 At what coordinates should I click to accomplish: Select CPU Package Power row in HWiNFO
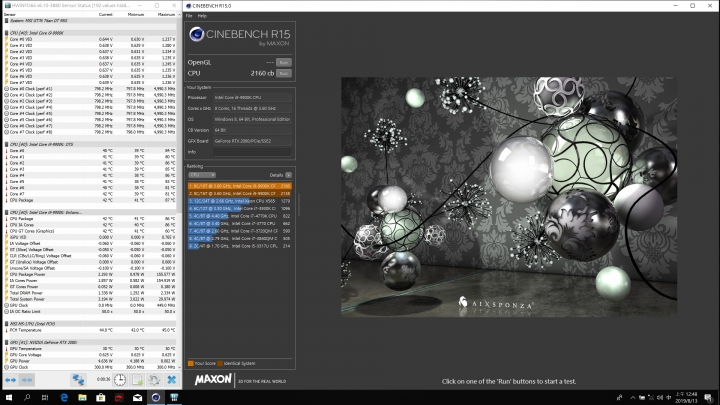click(x=90, y=274)
